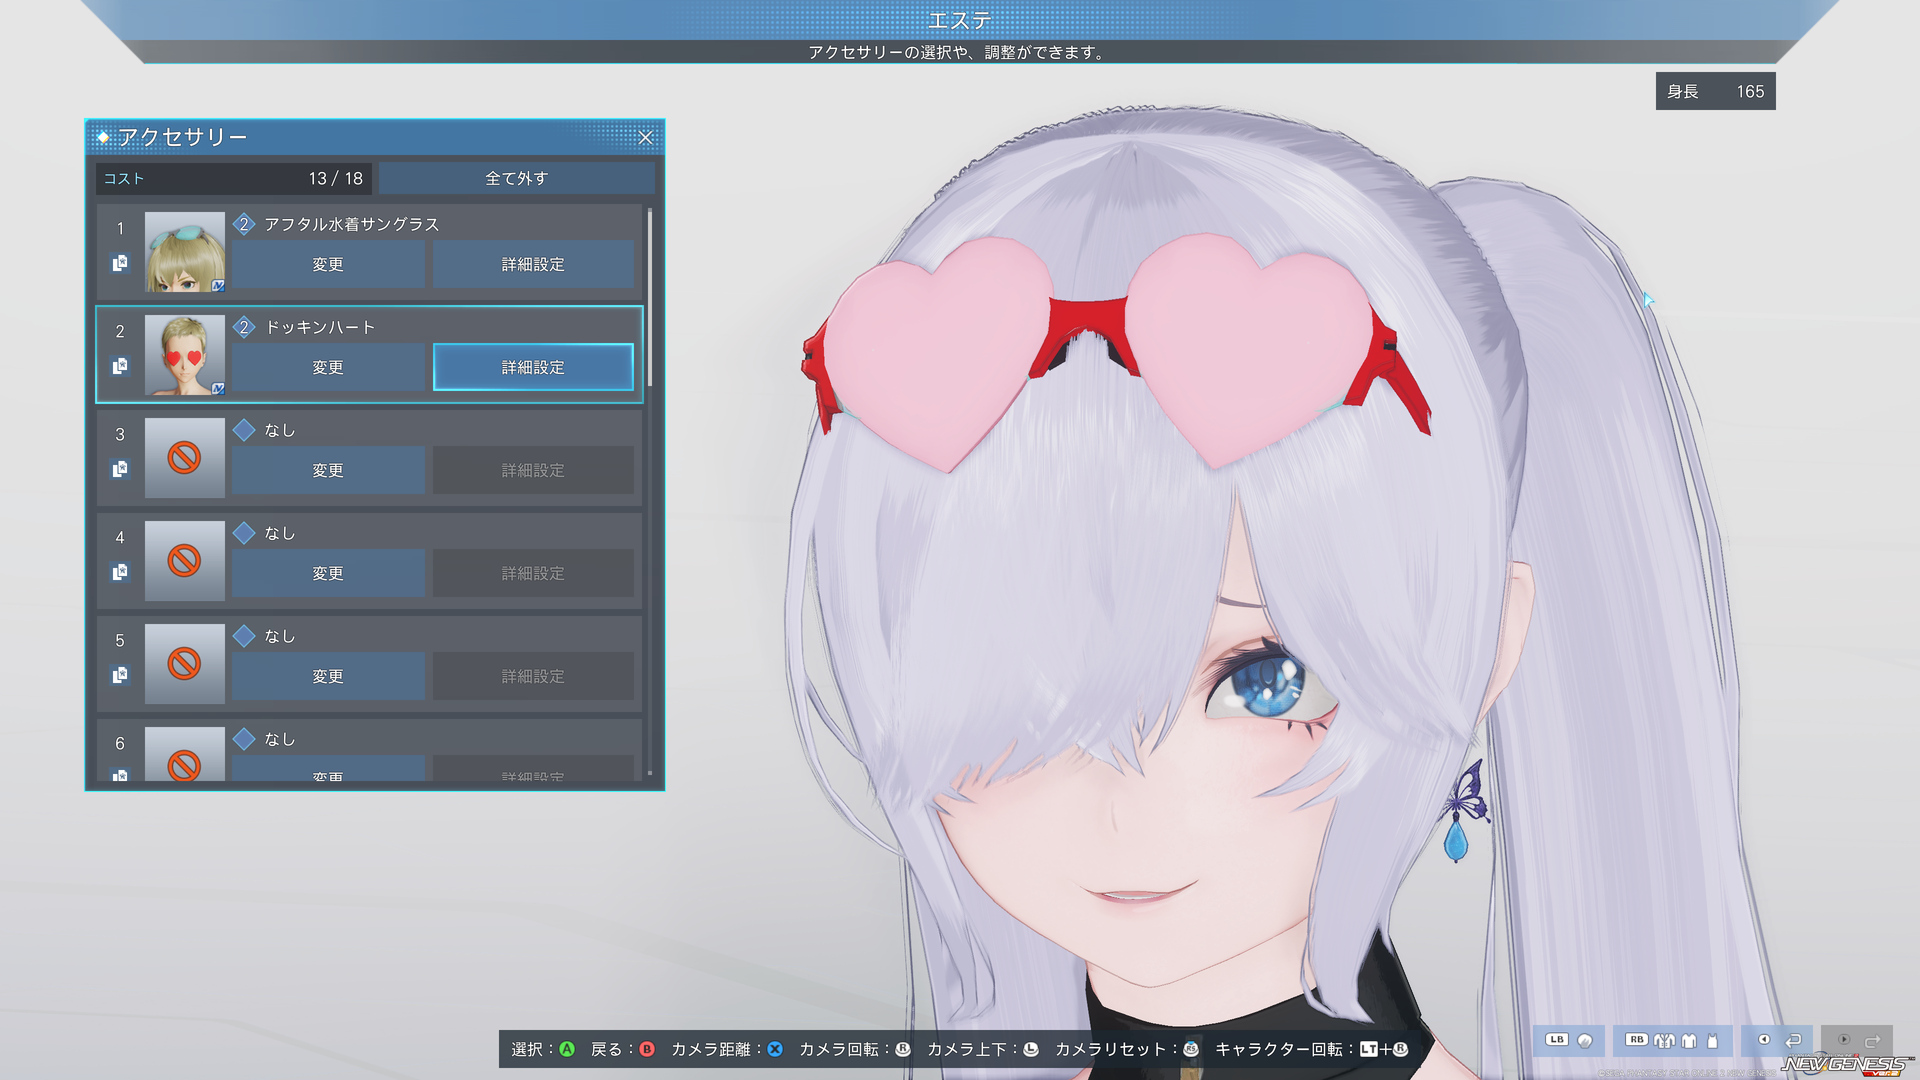Click the accessory list scrollbar
The image size is (1920, 1080).
[x=650, y=297]
